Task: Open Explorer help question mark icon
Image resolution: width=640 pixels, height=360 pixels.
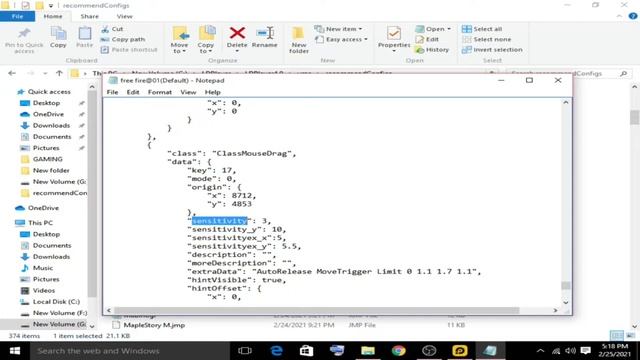Action: pyautogui.click(x=633, y=16)
